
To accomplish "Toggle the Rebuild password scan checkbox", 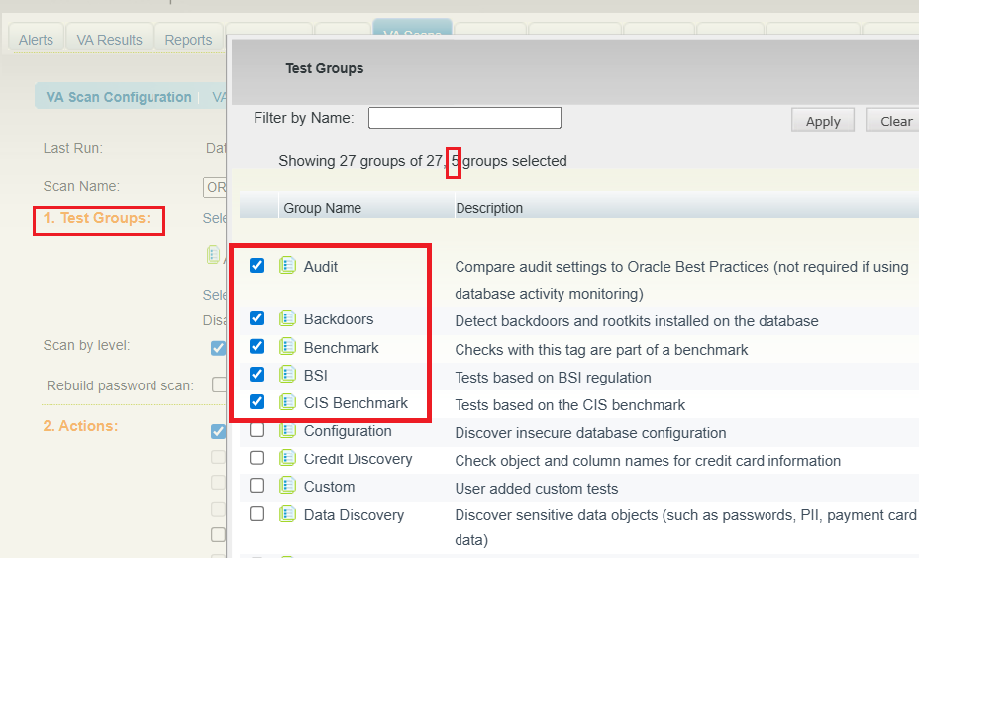I will (x=218, y=384).
